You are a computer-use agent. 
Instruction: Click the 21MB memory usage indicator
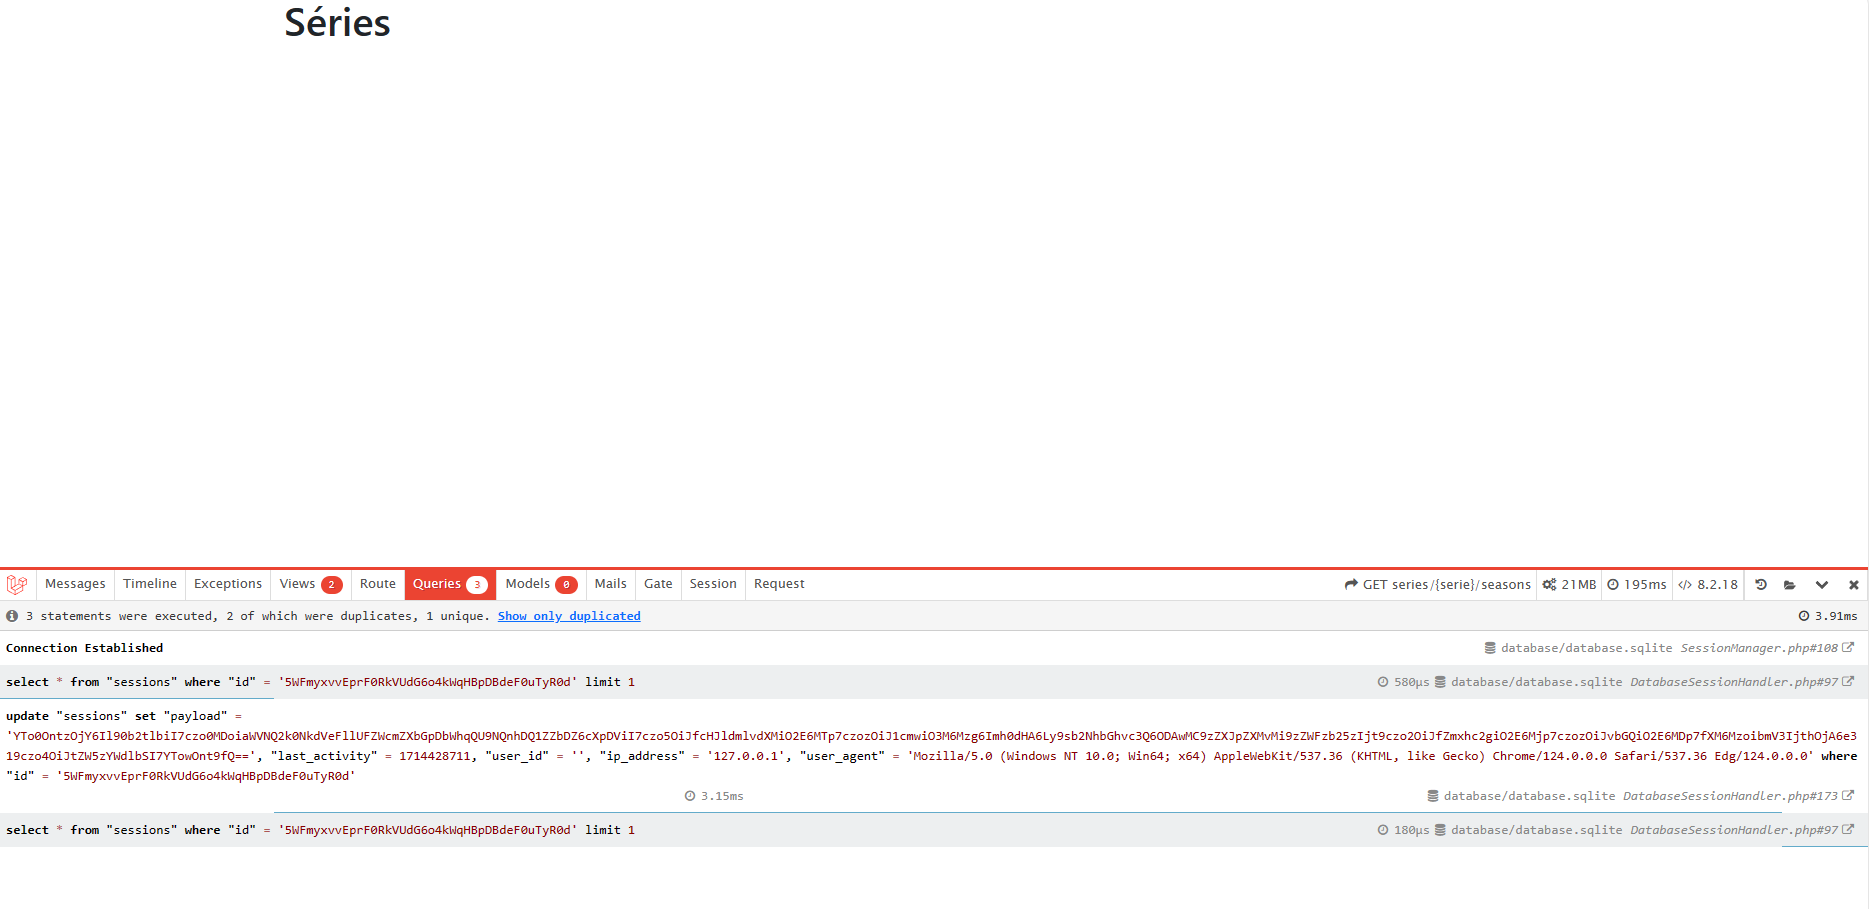1570,585
